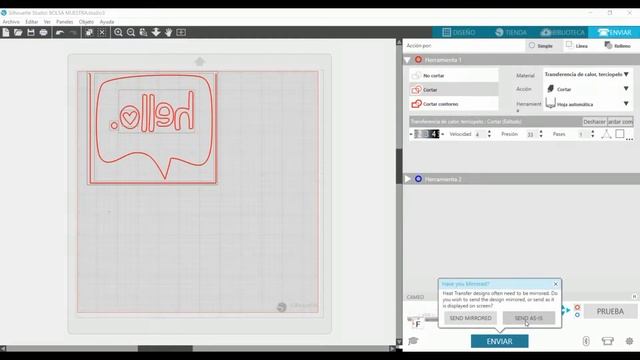Viewport: 640px width, 360px height.
Task: Open send panel gear settings
Action: 629,341
